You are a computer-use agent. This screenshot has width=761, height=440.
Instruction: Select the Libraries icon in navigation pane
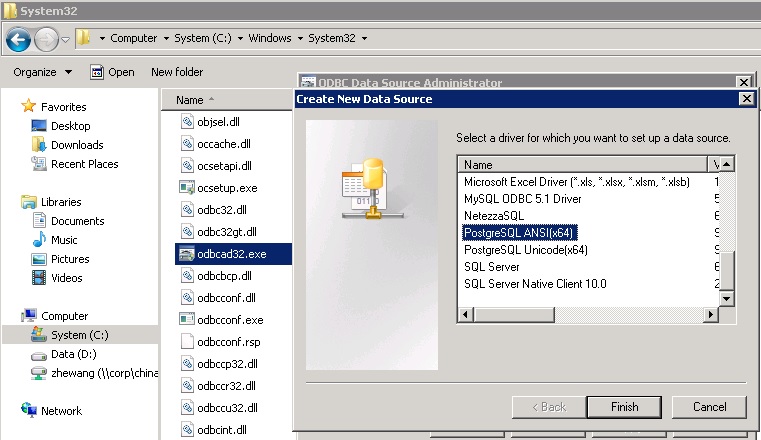[x=29, y=202]
